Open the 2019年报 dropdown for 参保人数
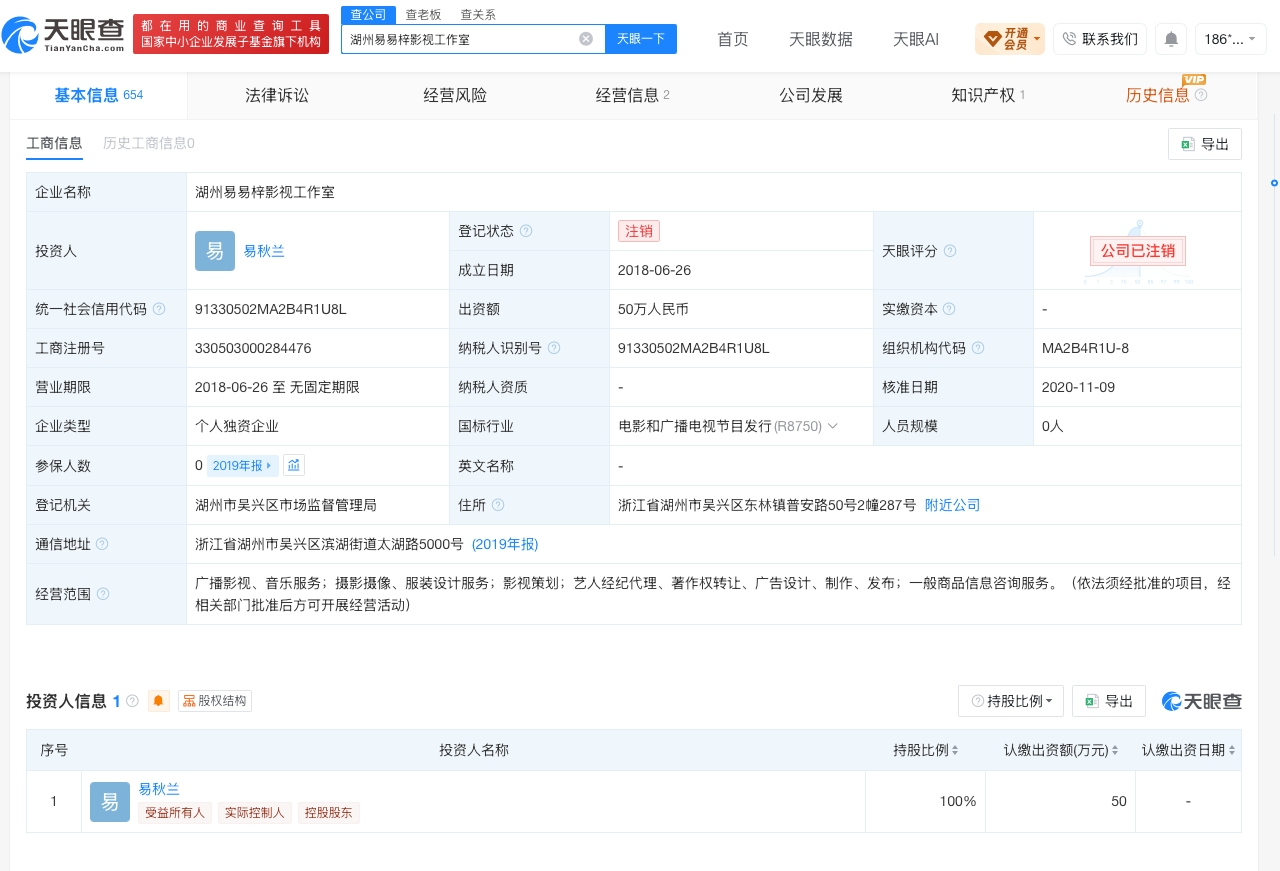The width and height of the screenshot is (1280, 871). pyautogui.click(x=243, y=465)
